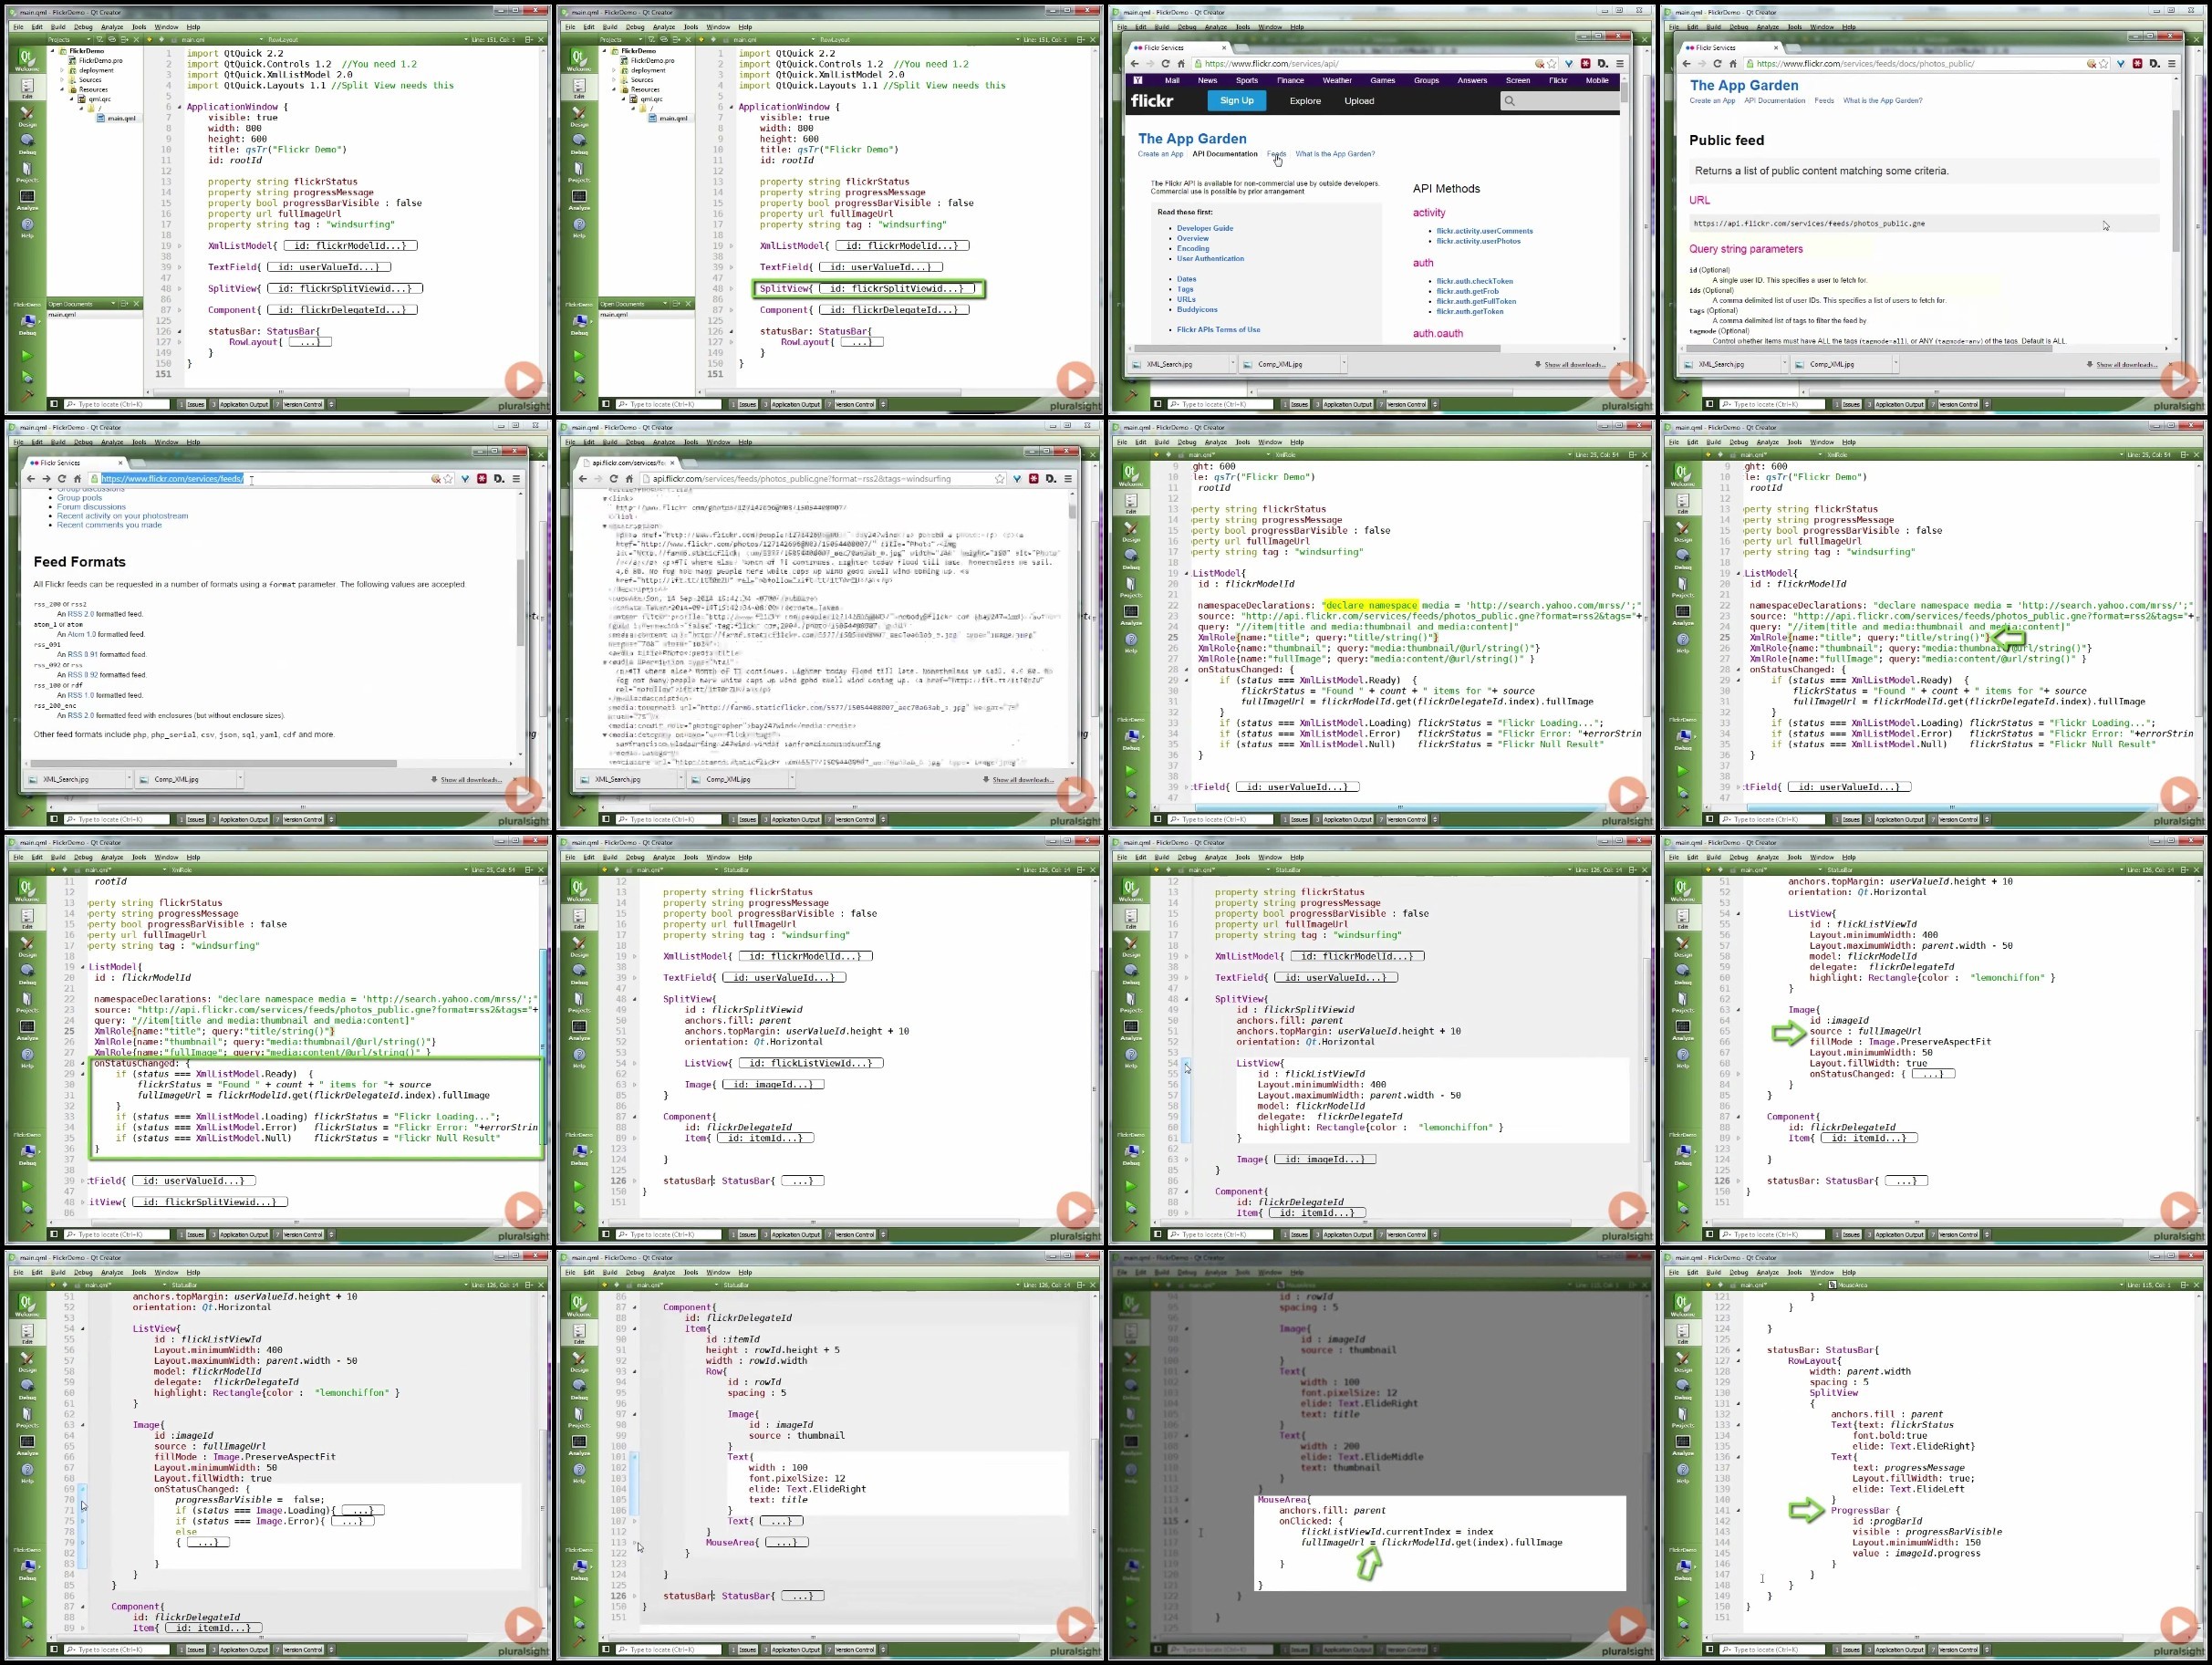This screenshot has width=2212, height=1665.
Task: Open Welcome mode in the ProgressBar frame
Action: pyautogui.click(x=1683, y=1306)
